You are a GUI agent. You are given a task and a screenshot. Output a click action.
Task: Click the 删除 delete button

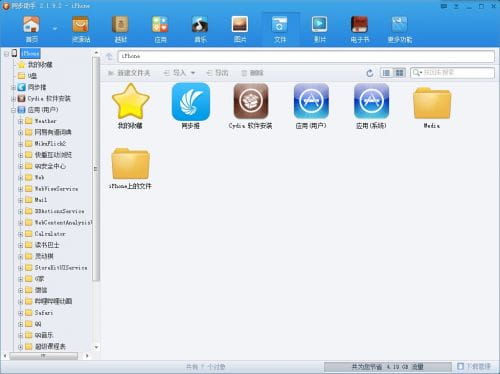click(252, 73)
